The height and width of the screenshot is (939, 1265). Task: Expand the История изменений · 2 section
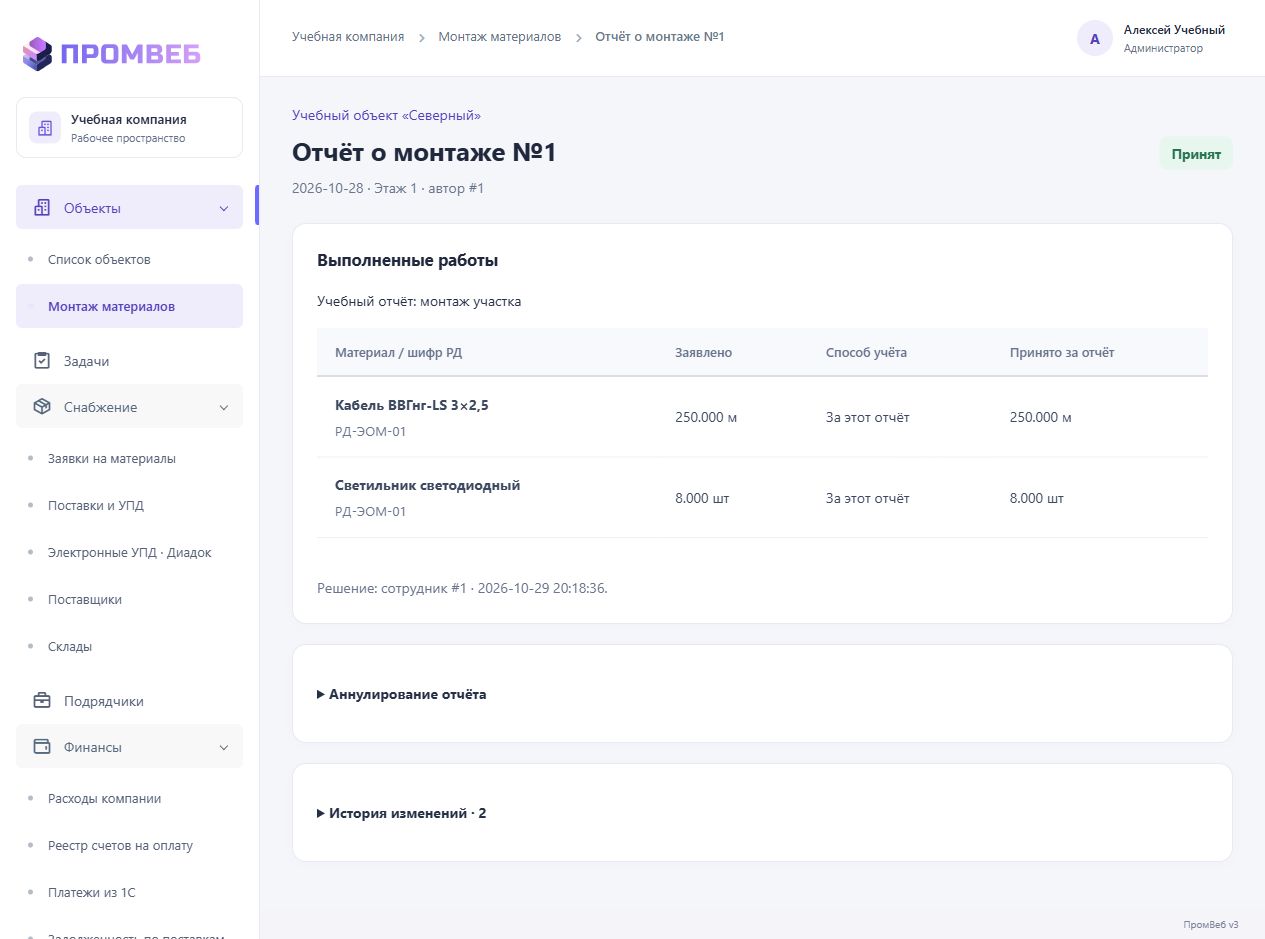pyautogui.click(x=402, y=813)
